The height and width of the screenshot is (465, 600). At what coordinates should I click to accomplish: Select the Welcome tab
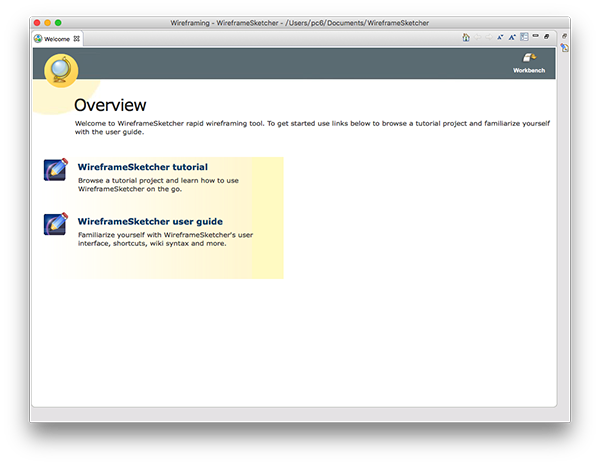click(x=57, y=39)
